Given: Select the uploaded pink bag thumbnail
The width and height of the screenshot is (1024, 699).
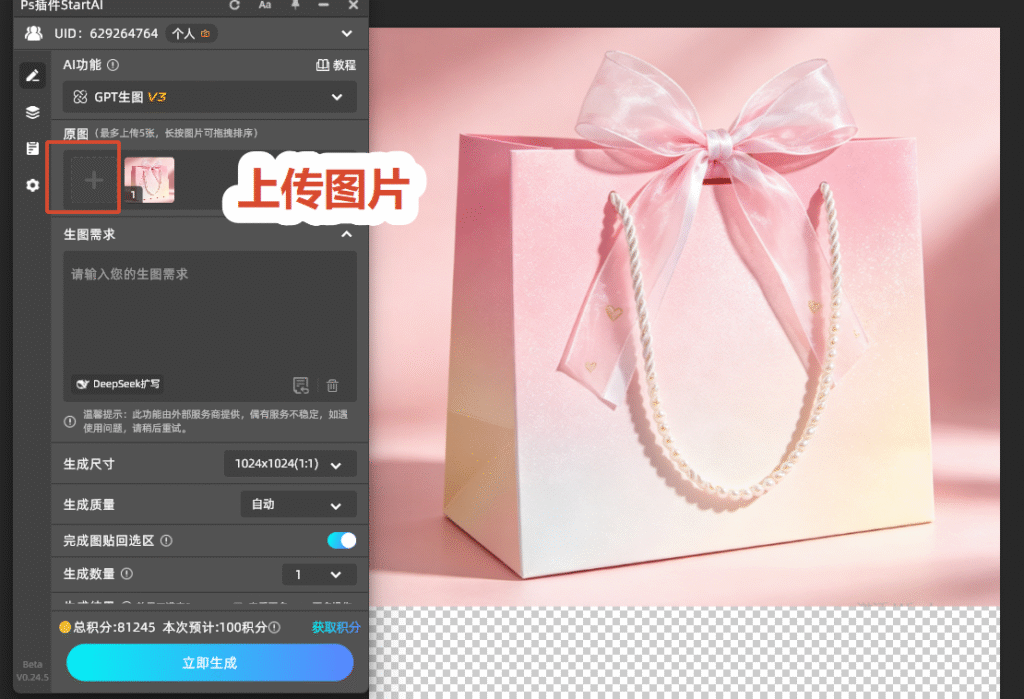Looking at the screenshot, I should [x=150, y=180].
